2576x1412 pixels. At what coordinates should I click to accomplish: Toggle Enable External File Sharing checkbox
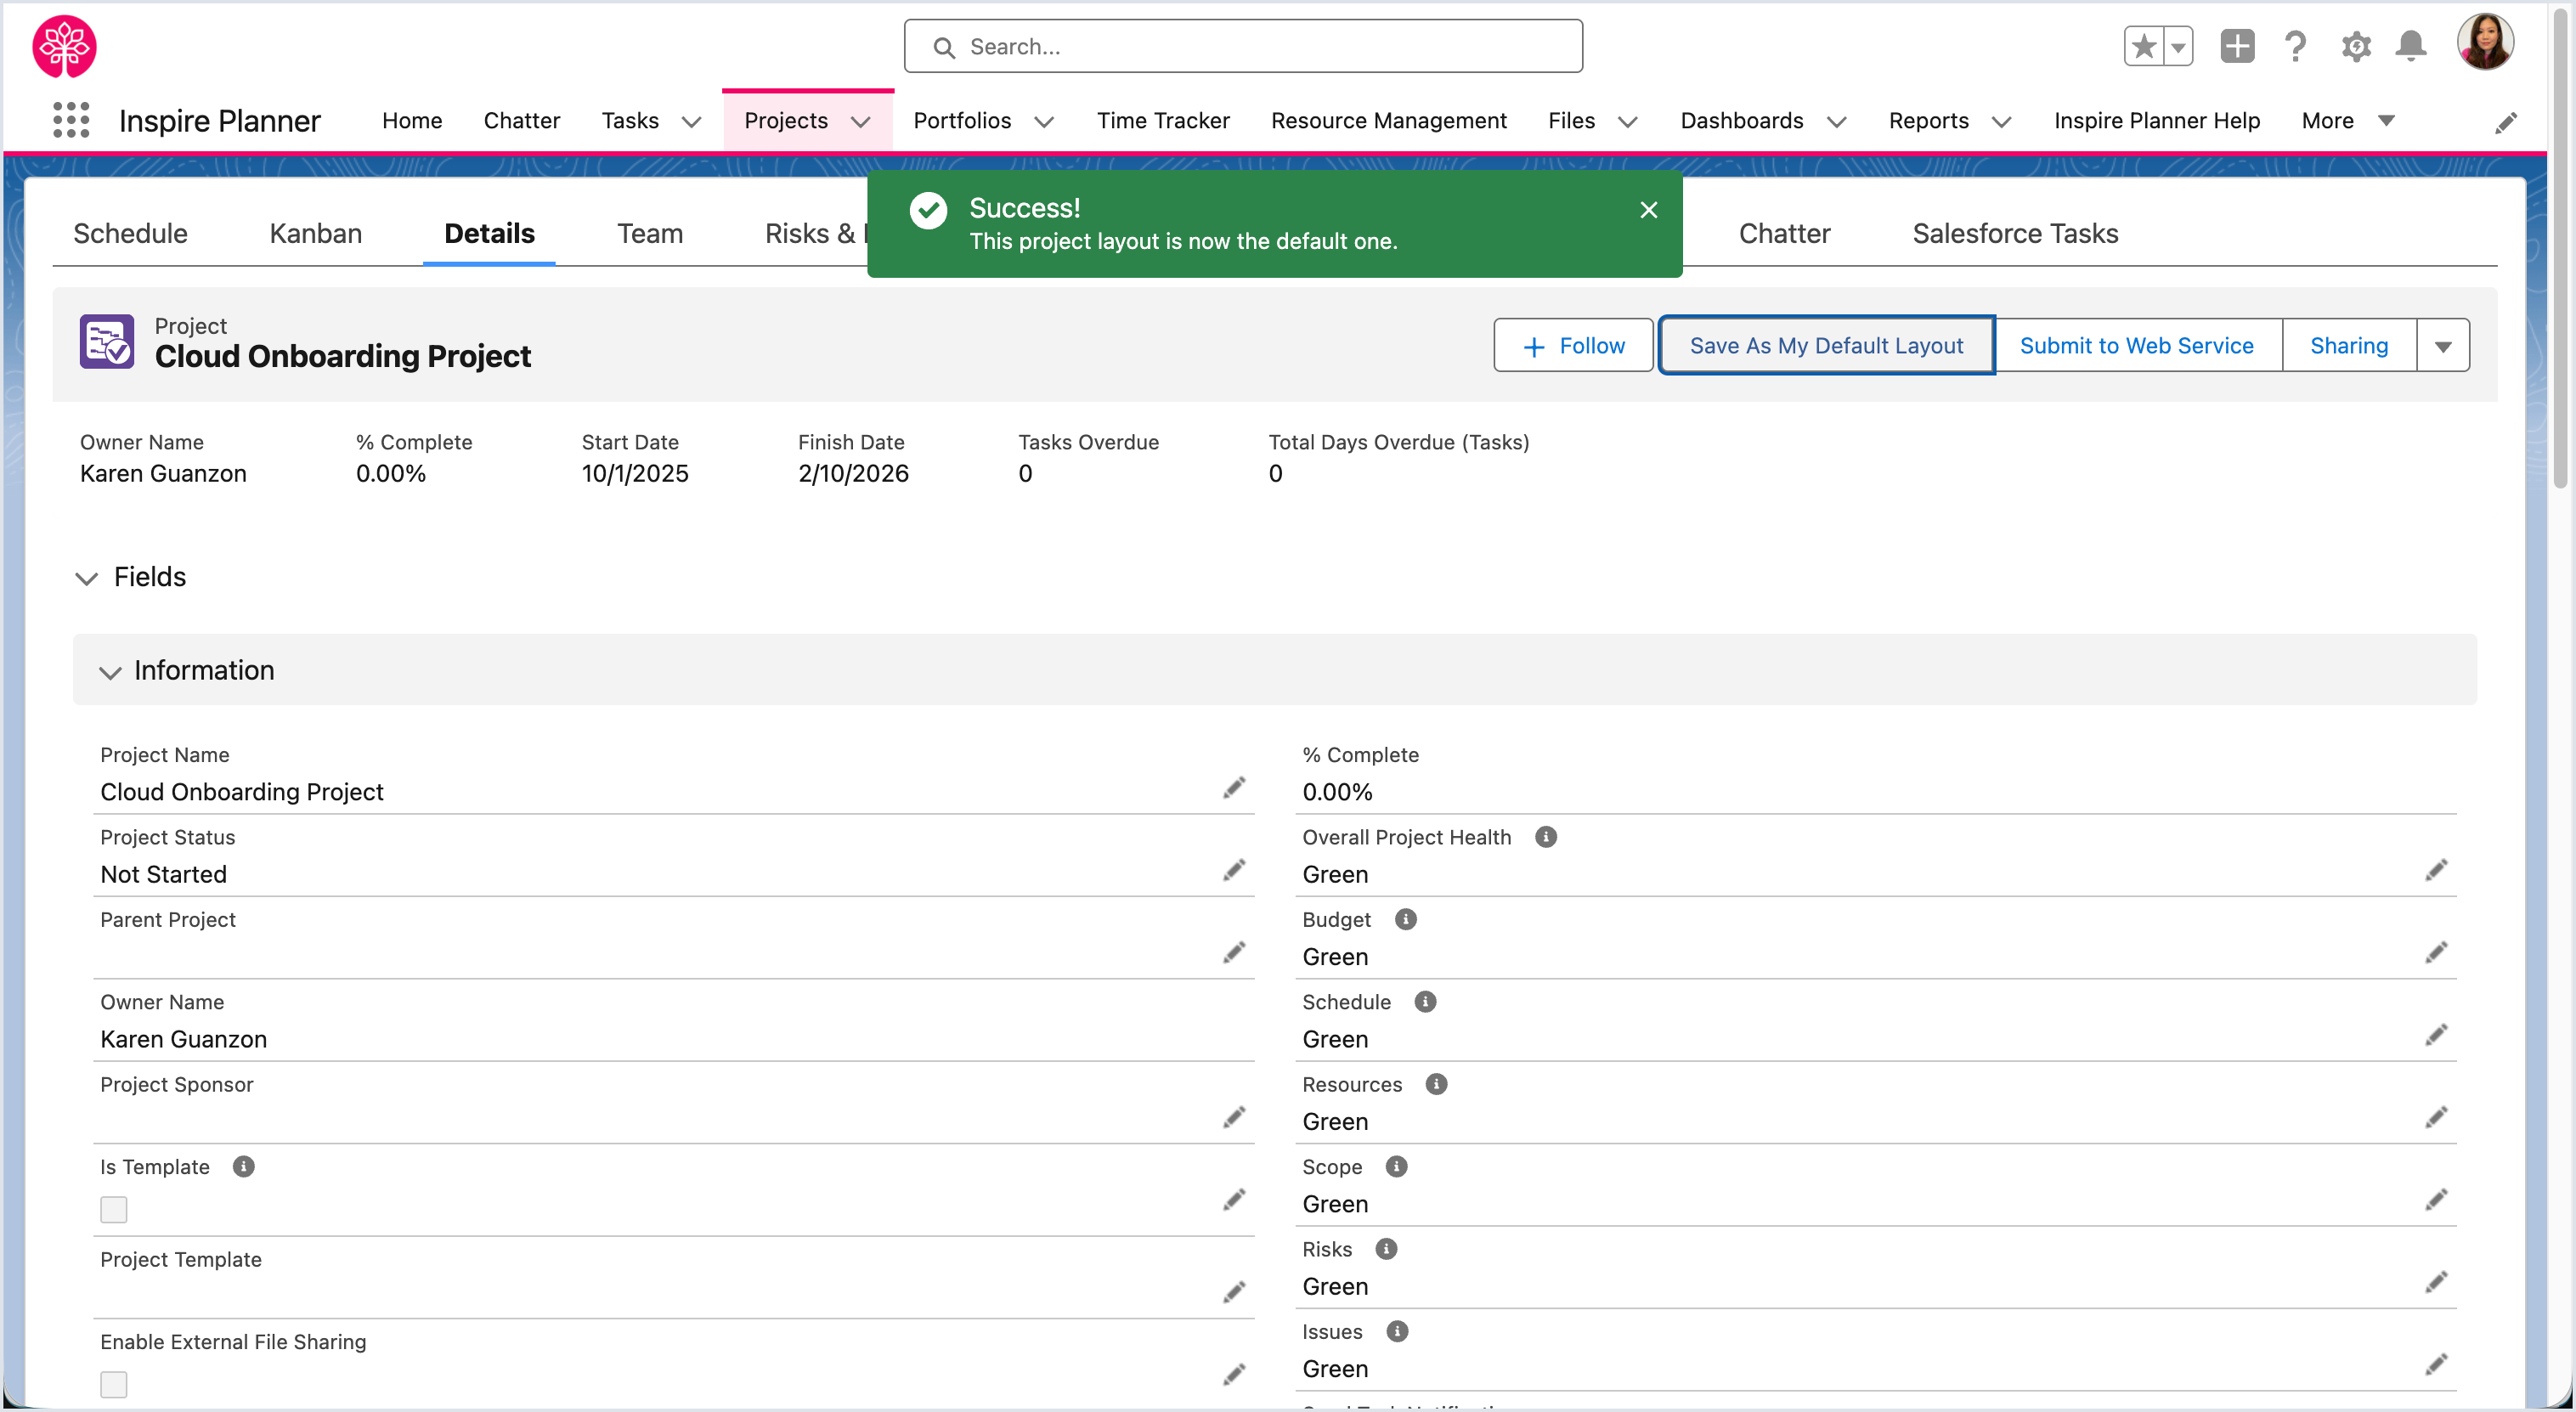click(x=114, y=1384)
